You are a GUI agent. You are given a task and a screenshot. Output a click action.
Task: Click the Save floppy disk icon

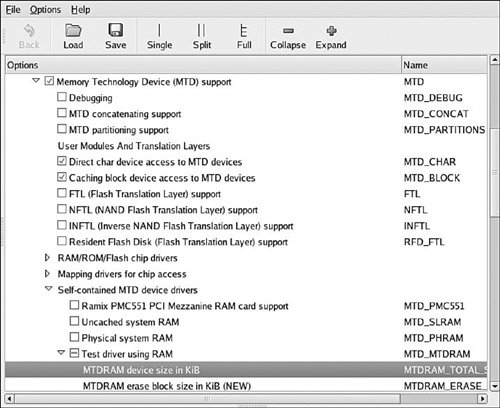(x=115, y=30)
